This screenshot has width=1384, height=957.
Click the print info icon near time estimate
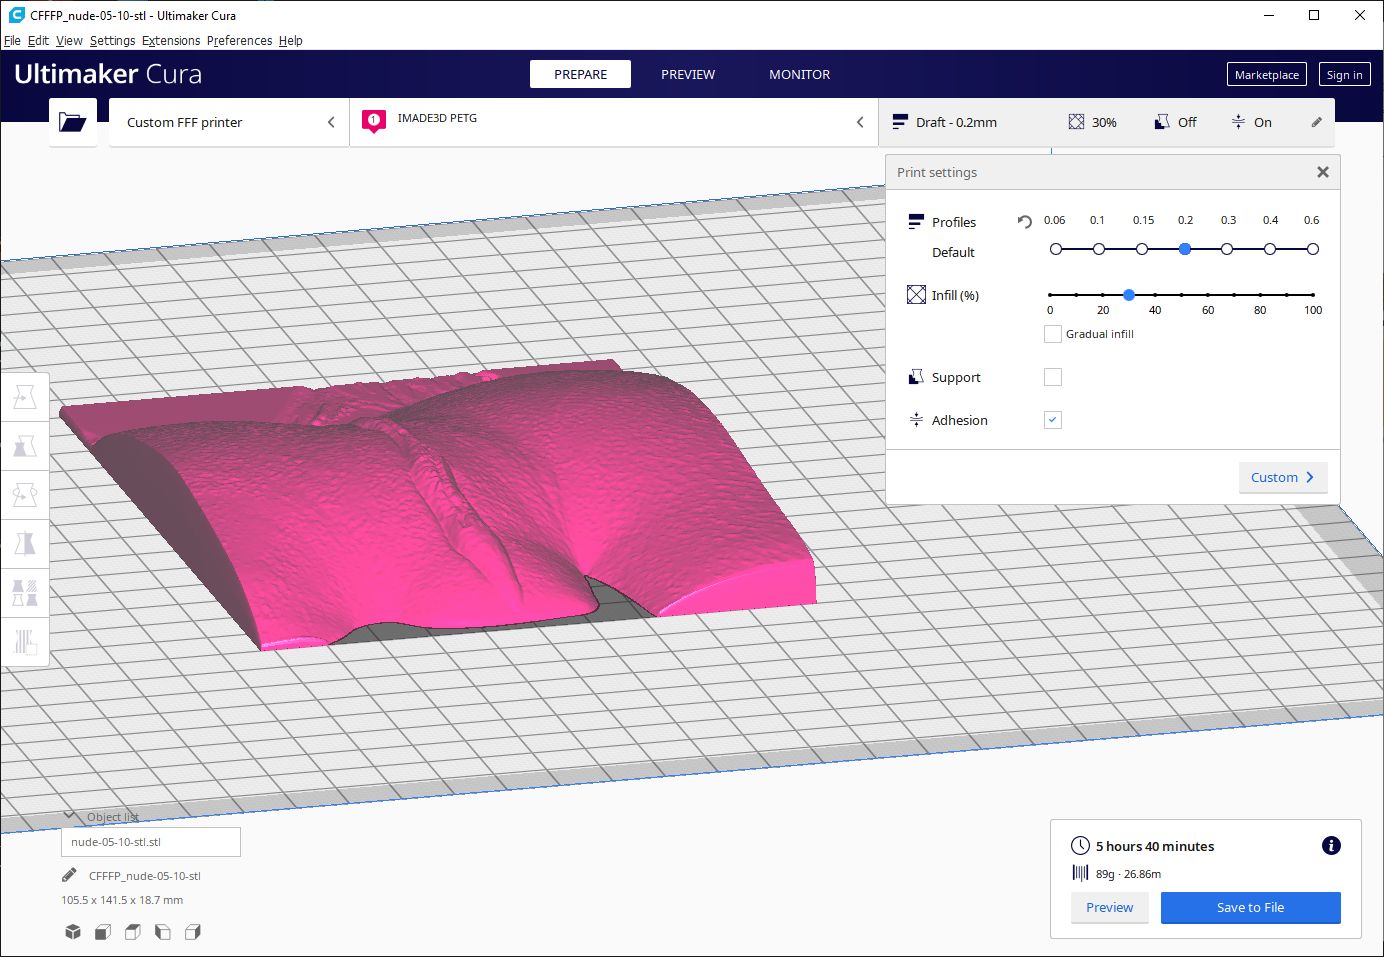(x=1331, y=846)
